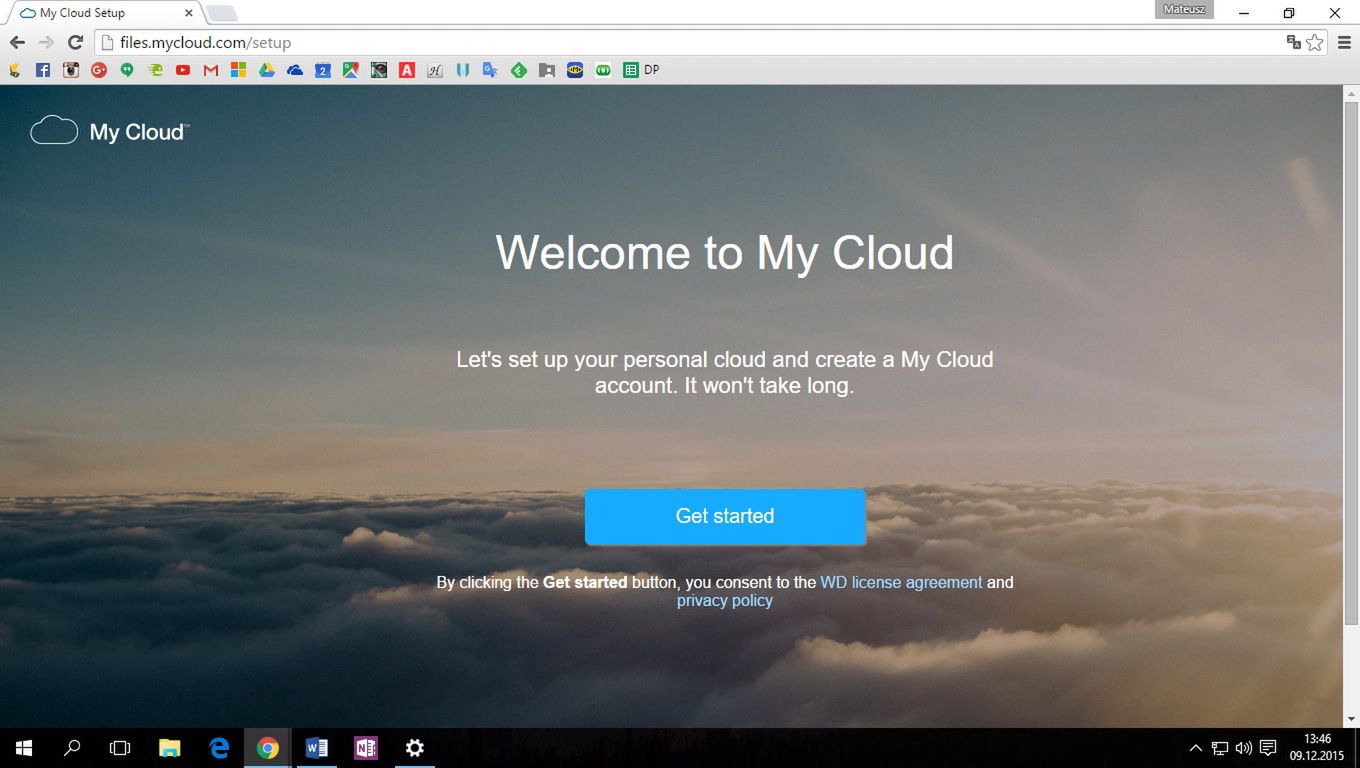
Task: Open the DP spreadsheet bookmark
Action: 641,70
